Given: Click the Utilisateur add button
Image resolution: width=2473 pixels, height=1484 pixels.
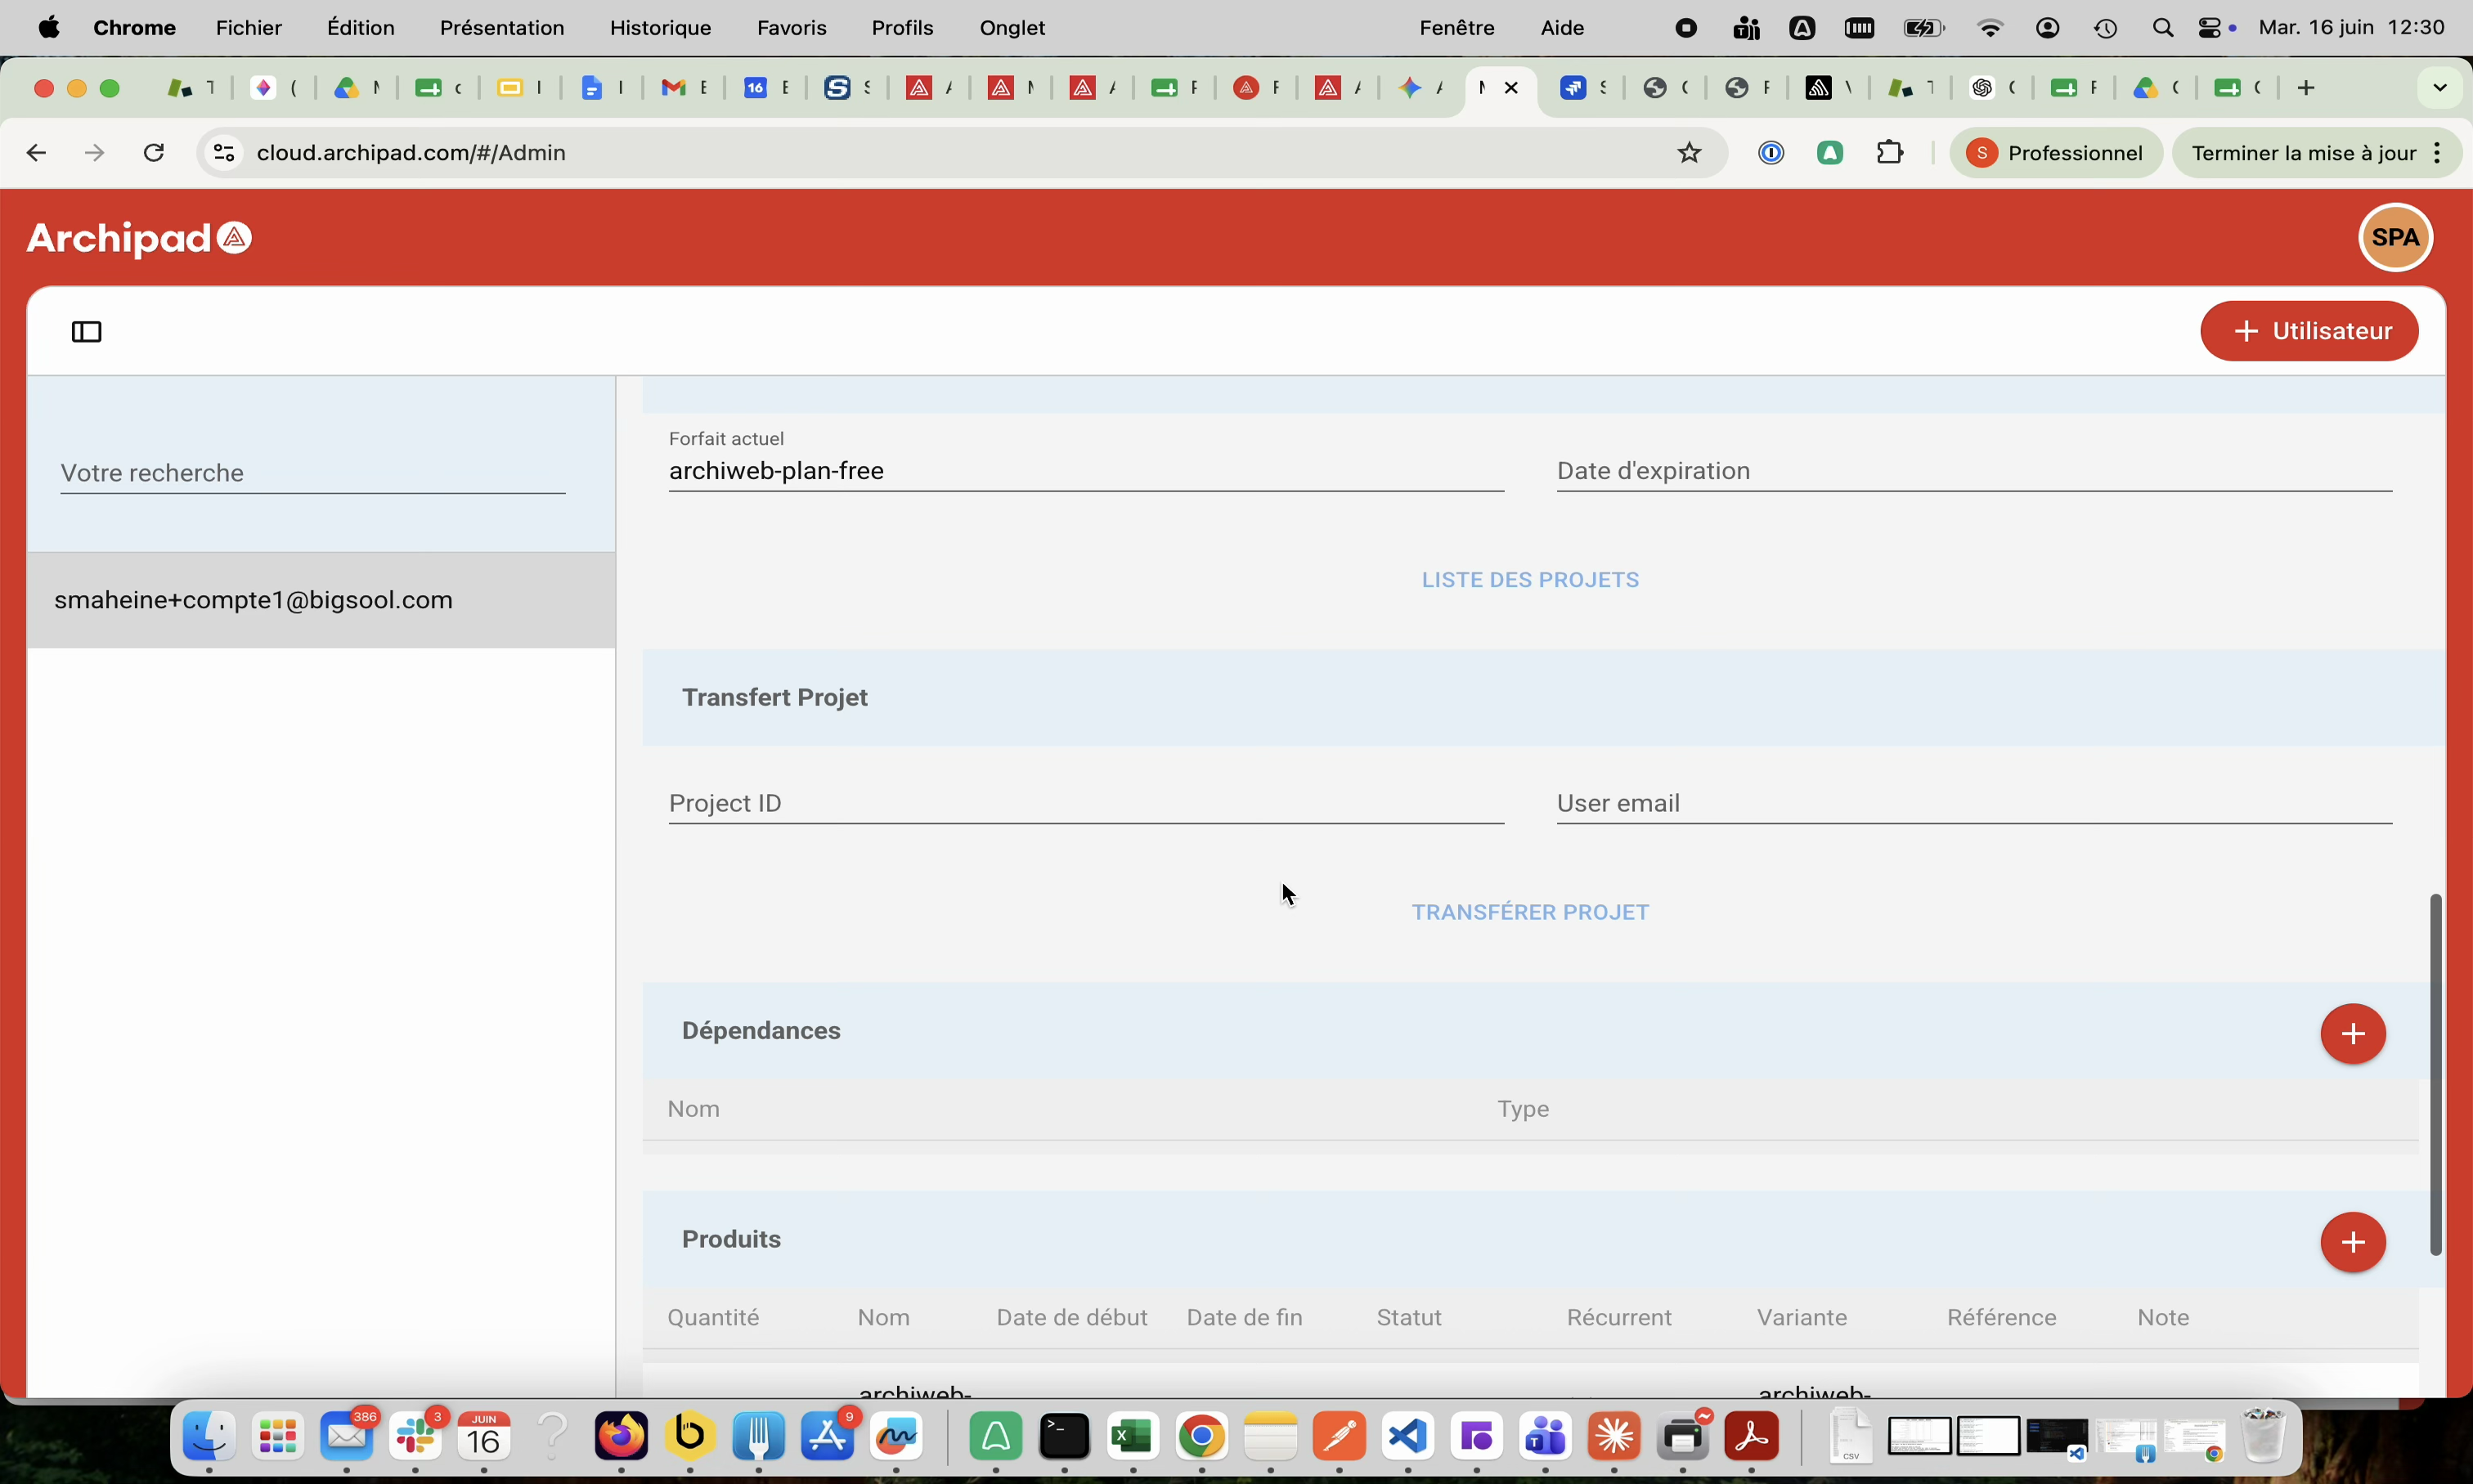Looking at the screenshot, I should pyautogui.click(x=2309, y=331).
